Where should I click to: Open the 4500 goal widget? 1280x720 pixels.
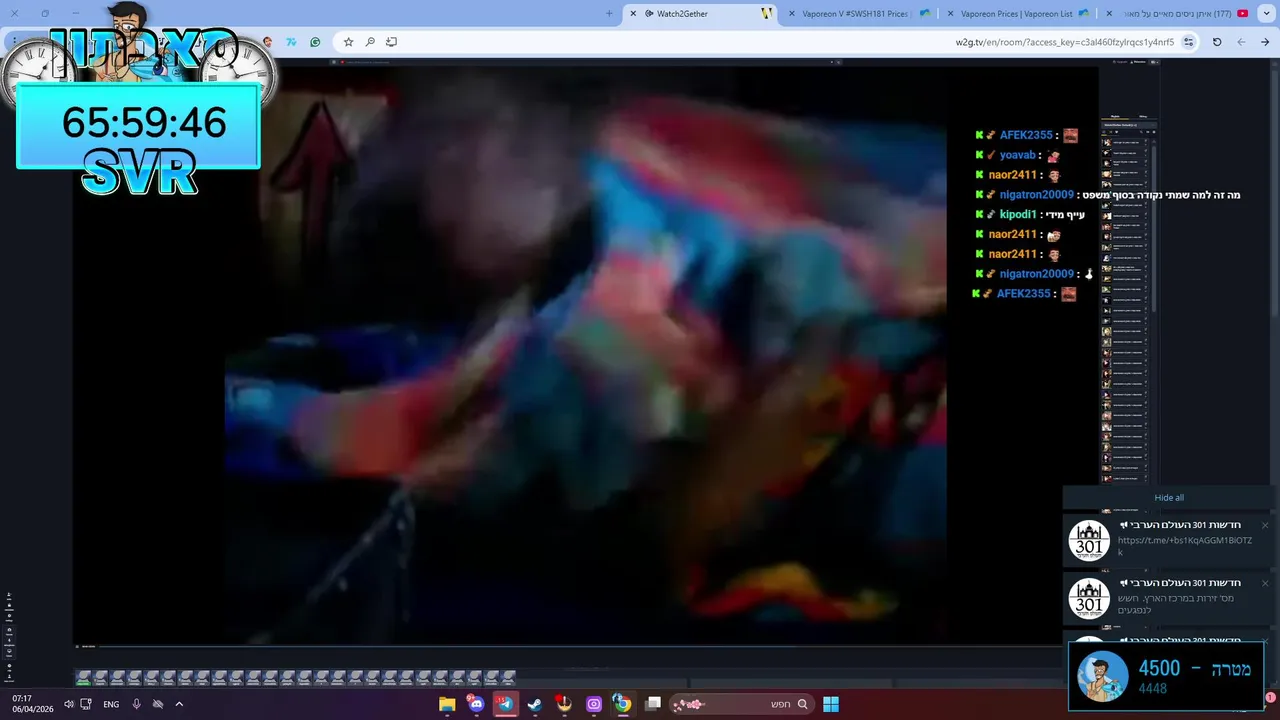coord(1166,677)
